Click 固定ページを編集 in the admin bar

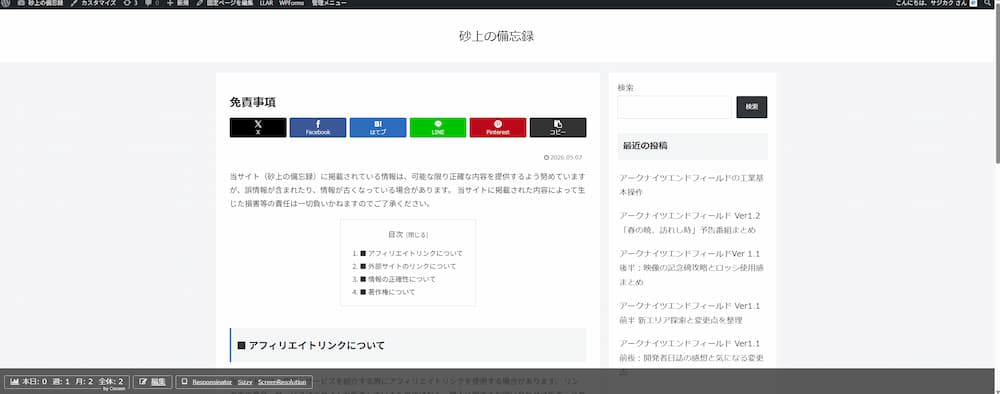point(224,3)
